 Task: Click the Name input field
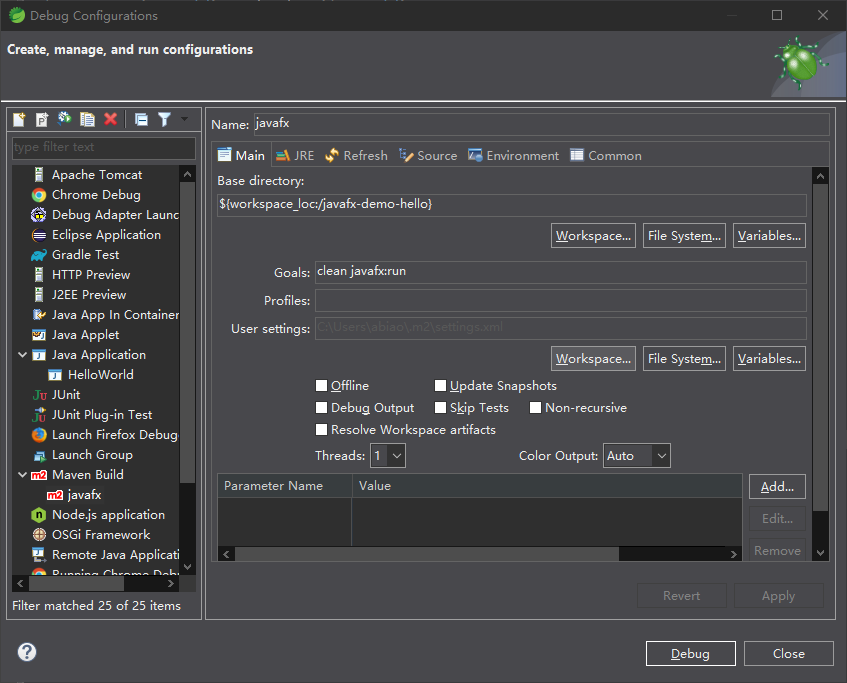[x=541, y=124]
